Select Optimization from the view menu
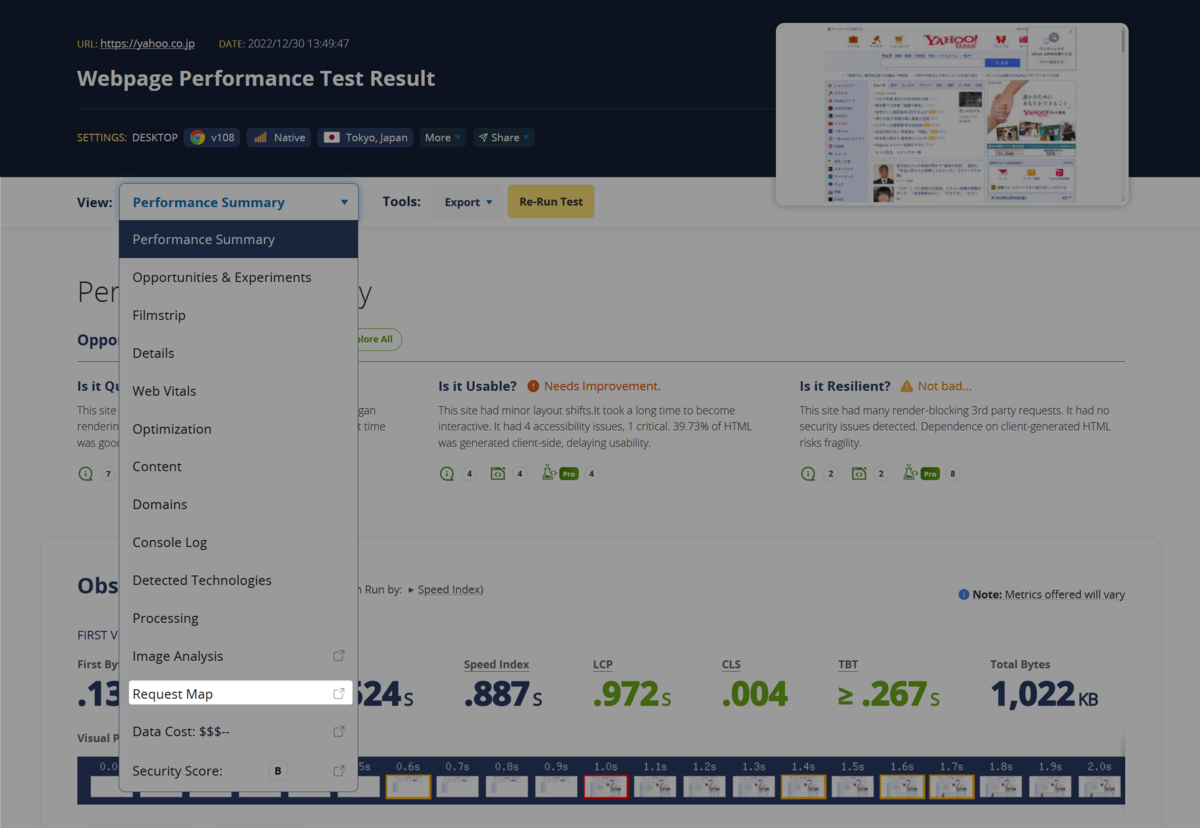The height and width of the screenshot is (828, 1200). point(239,429)
